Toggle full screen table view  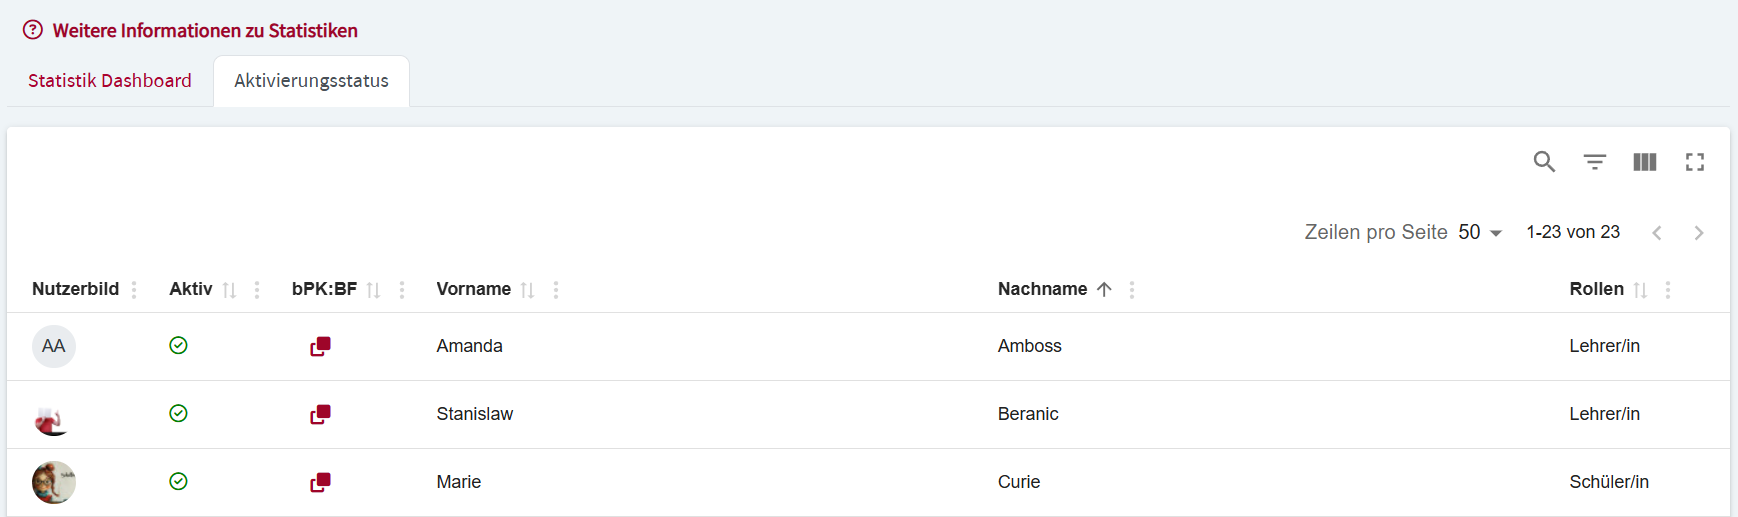pyautogui.click(x=1694, y=162)
